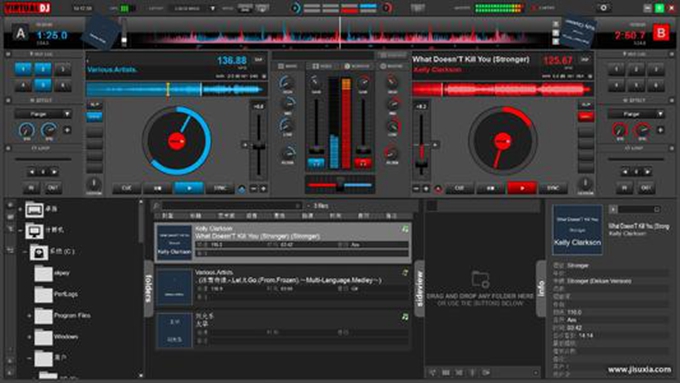The width and height of the screenshot is (680, 383).
Task: Toggle headphone cue button for deck B
Action: coord(363,163)
